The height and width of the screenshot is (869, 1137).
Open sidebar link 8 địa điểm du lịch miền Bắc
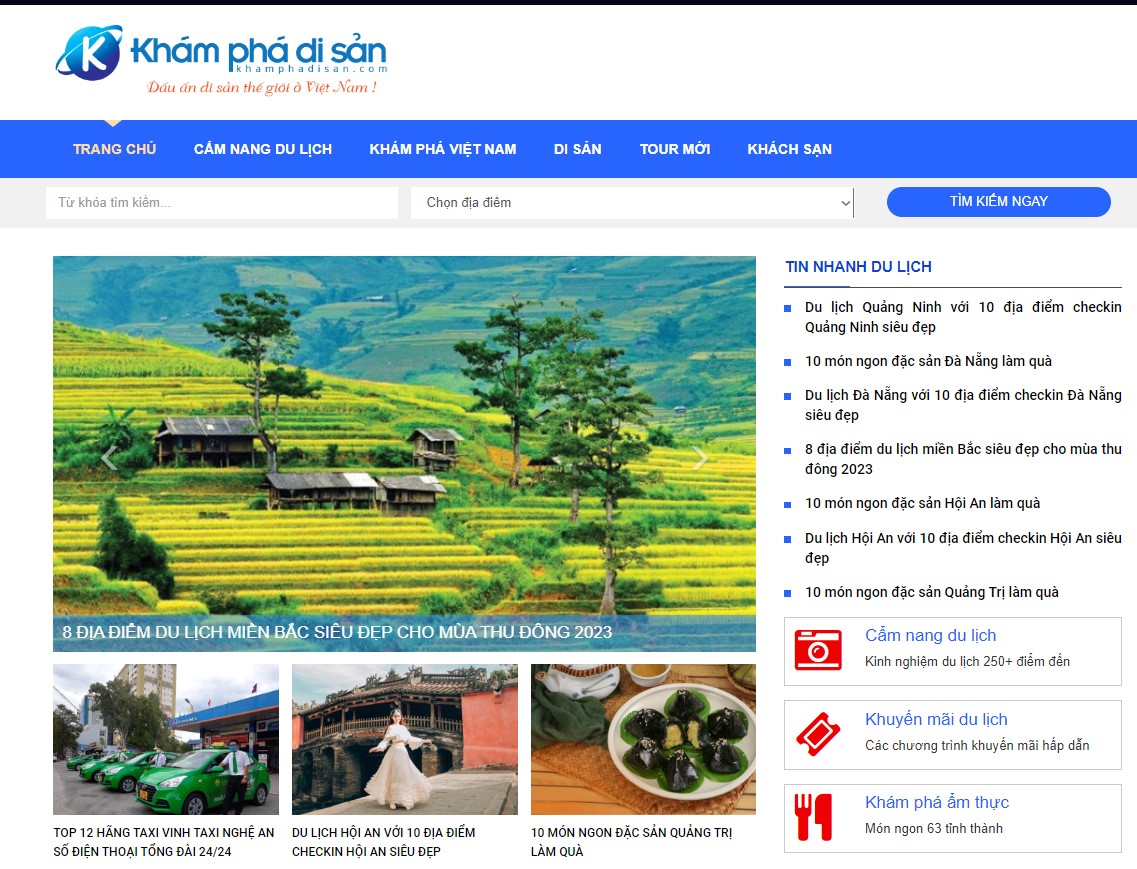tap(963, 458)
